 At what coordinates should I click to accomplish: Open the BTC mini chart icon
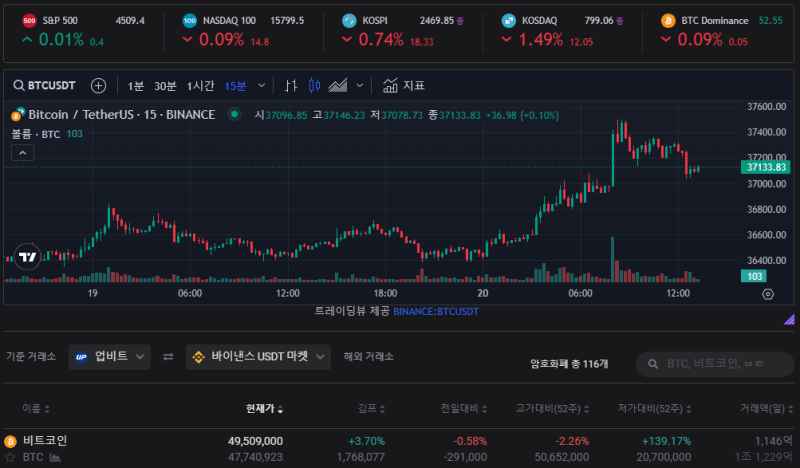(x=55, y=457)
